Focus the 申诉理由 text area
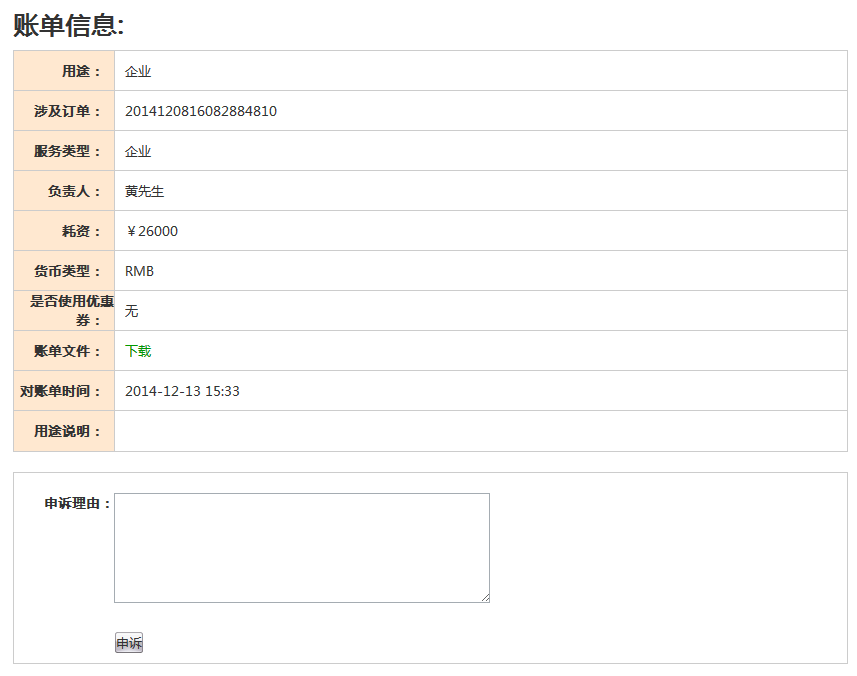This screenshot has height=676, width=857. click(x=302, y=548)
